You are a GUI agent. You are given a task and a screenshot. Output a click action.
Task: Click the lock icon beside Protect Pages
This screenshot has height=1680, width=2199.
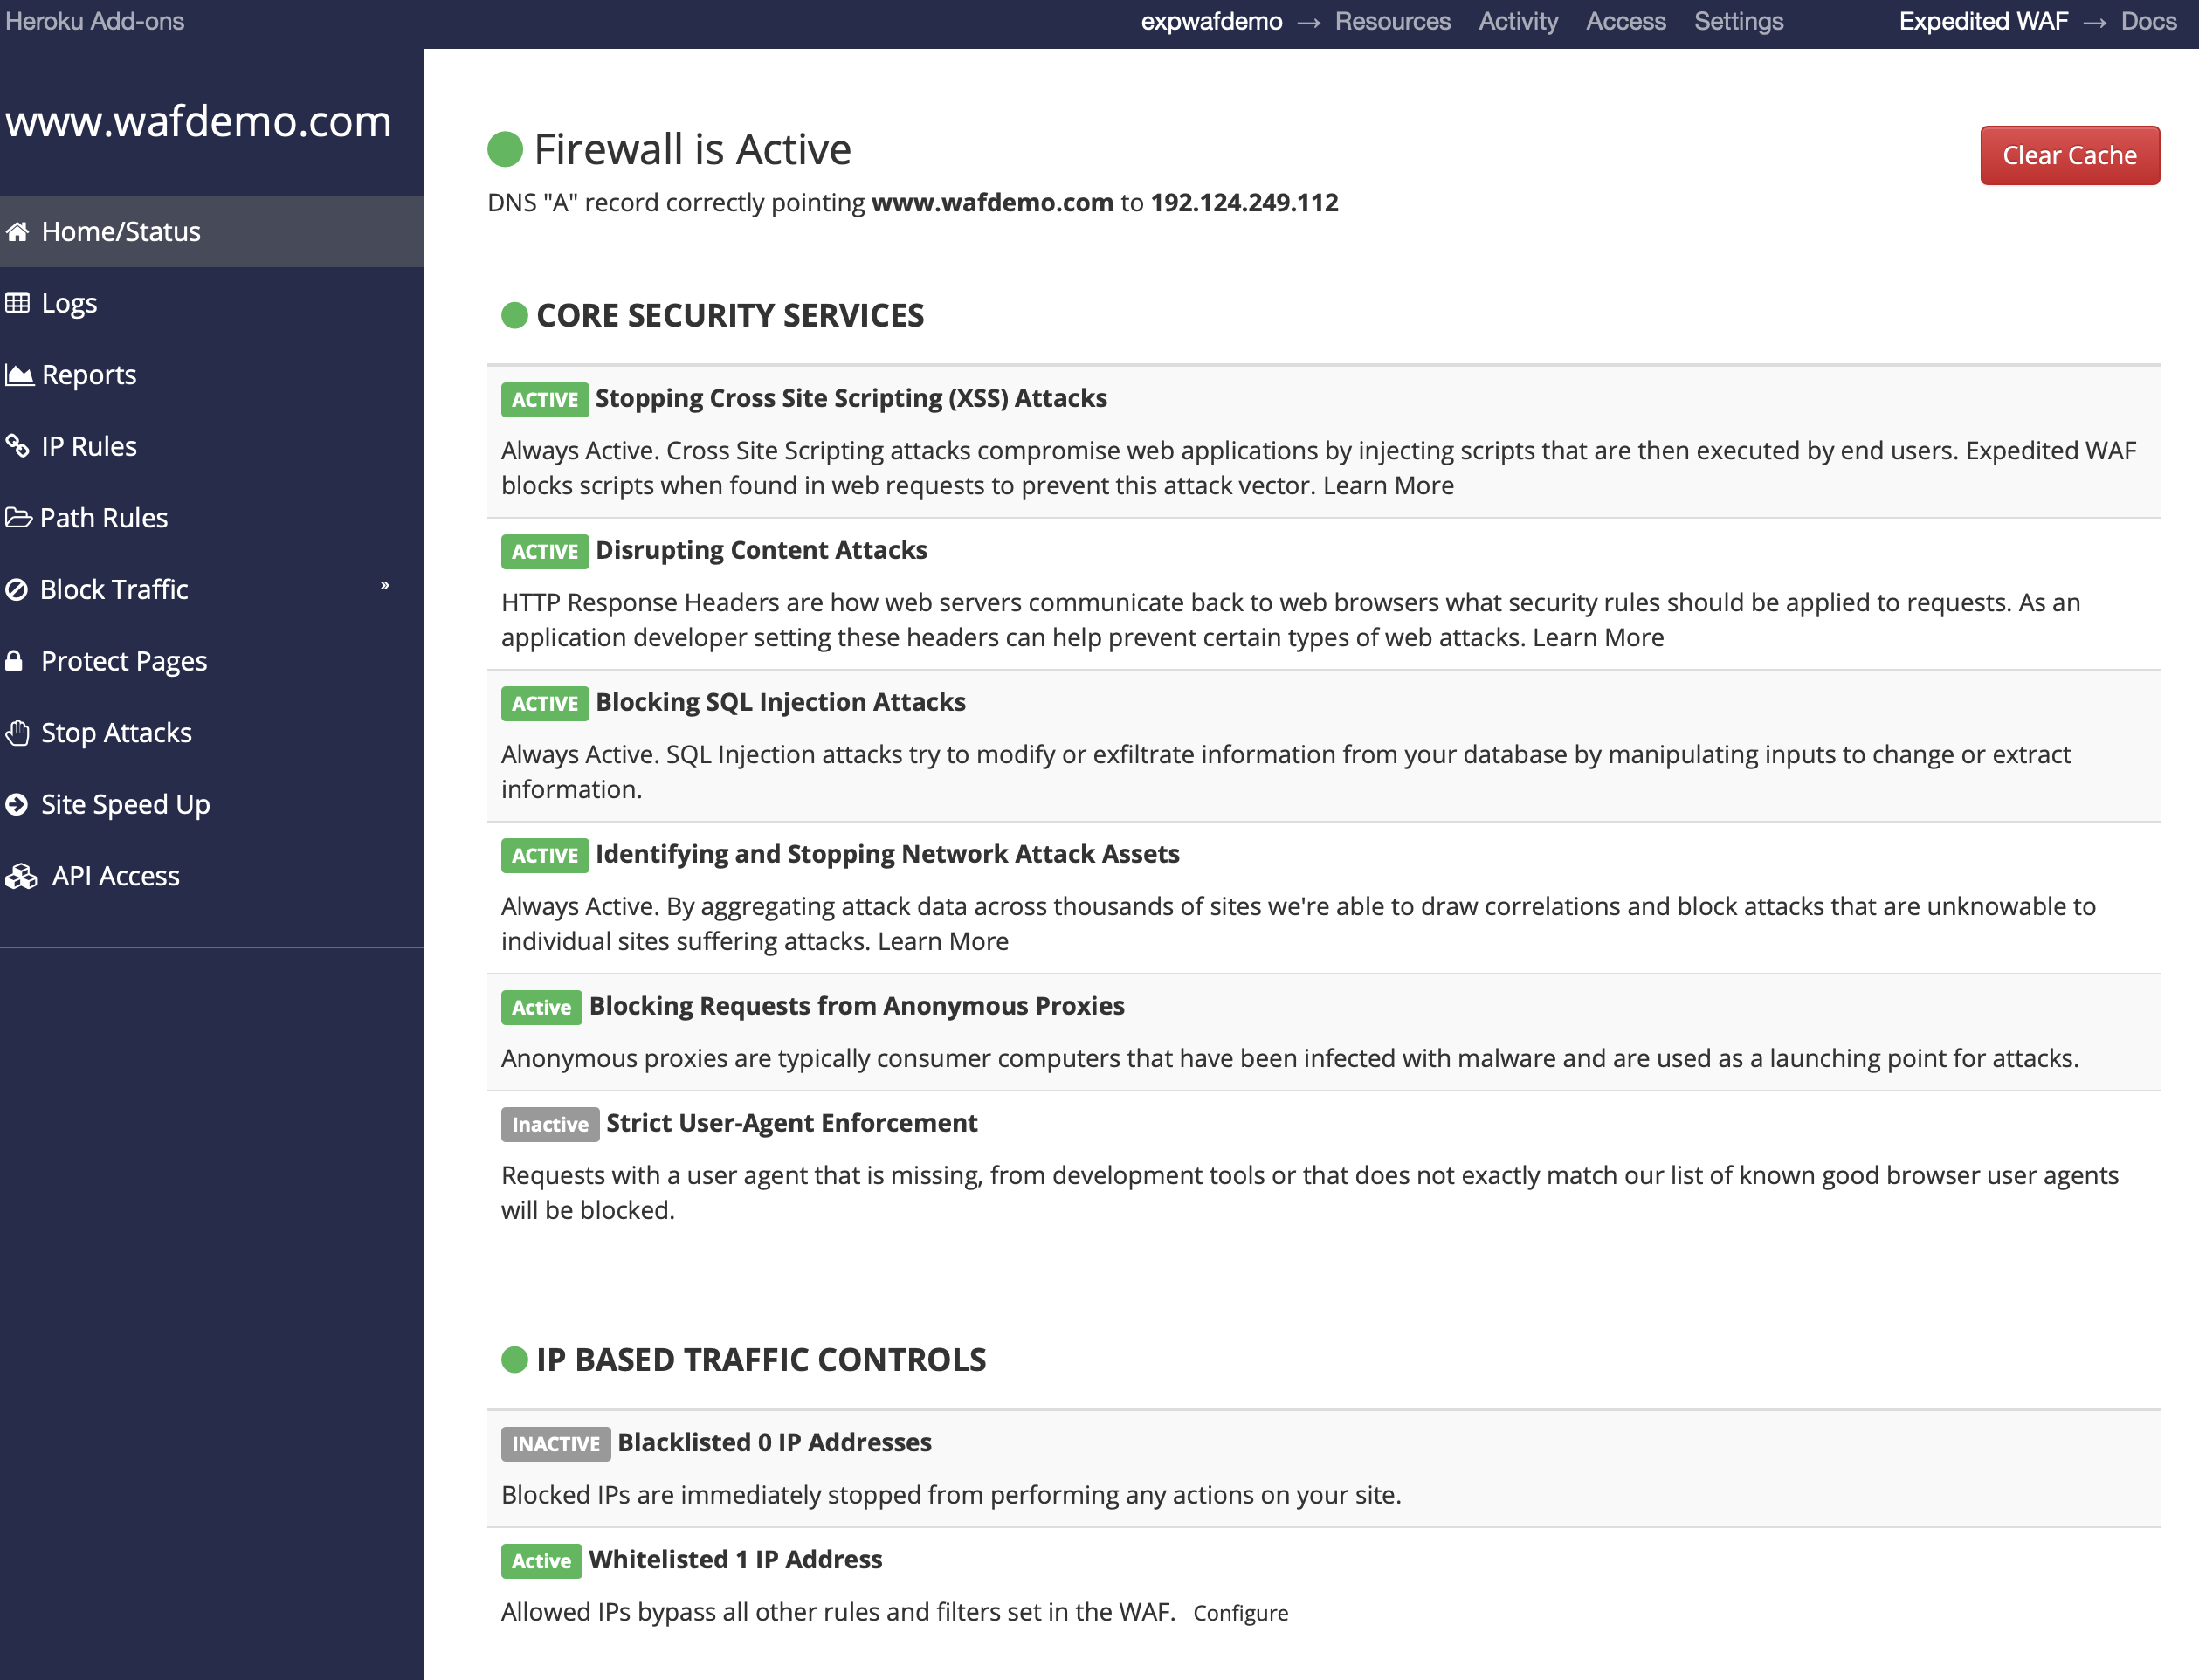click(14, 661)
